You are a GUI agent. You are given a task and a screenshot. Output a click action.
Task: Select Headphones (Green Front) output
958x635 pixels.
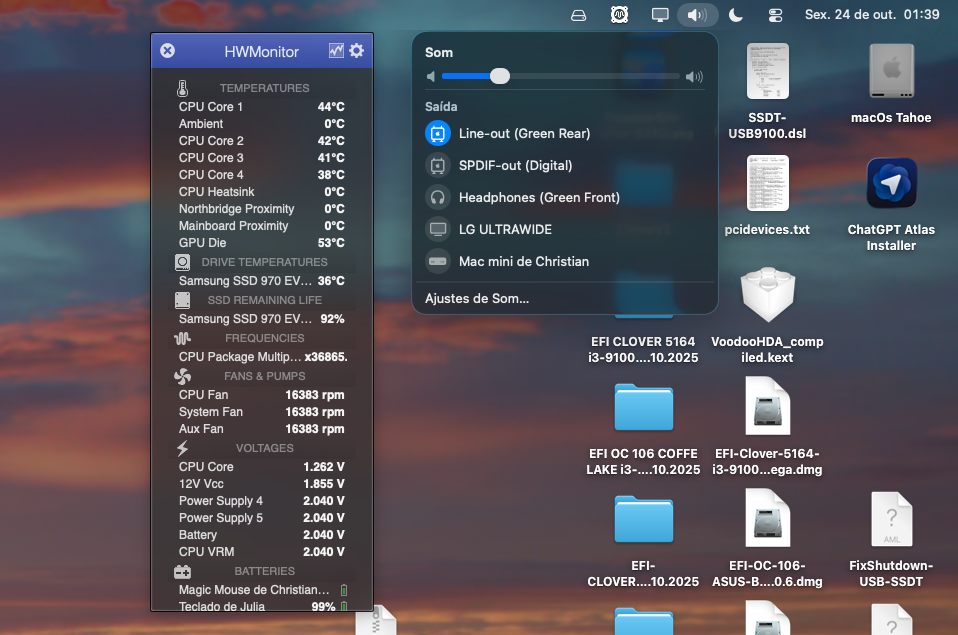click(x=565, y=197)
